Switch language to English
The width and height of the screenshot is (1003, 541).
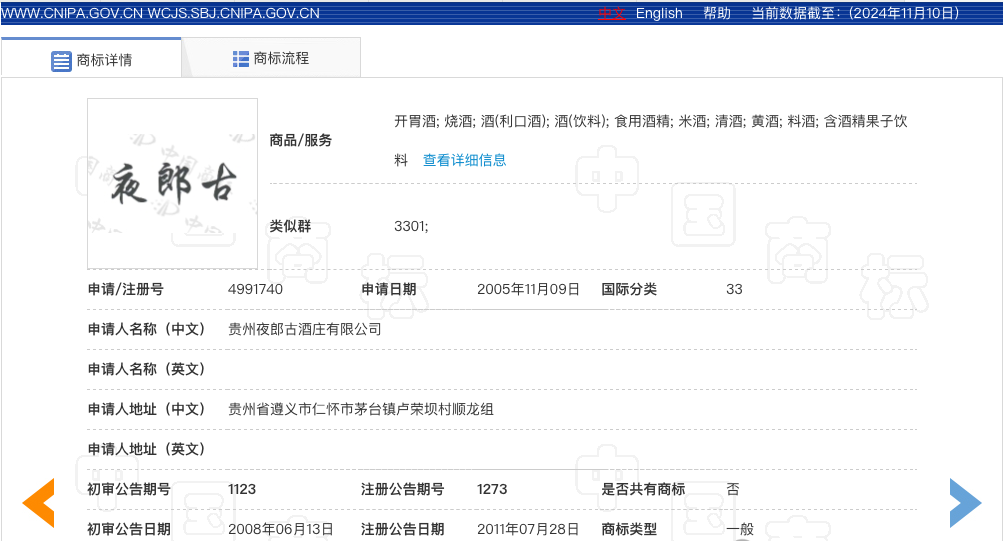(x=659, y=13)
